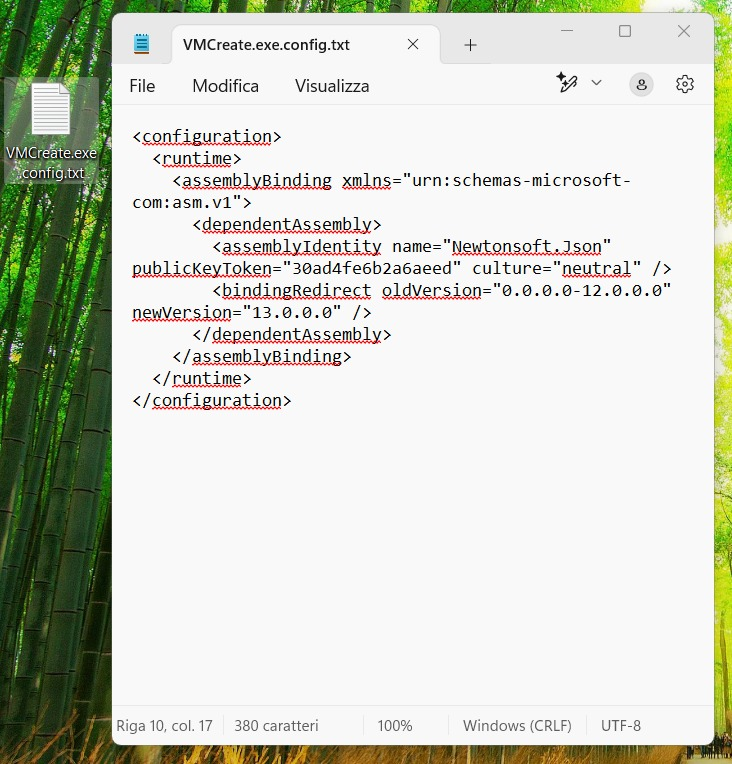The image size is (732, 764).
Task: Click Windows (CRLF) line ending indicator
Action: pyautogui.click(x=517, y=726)
